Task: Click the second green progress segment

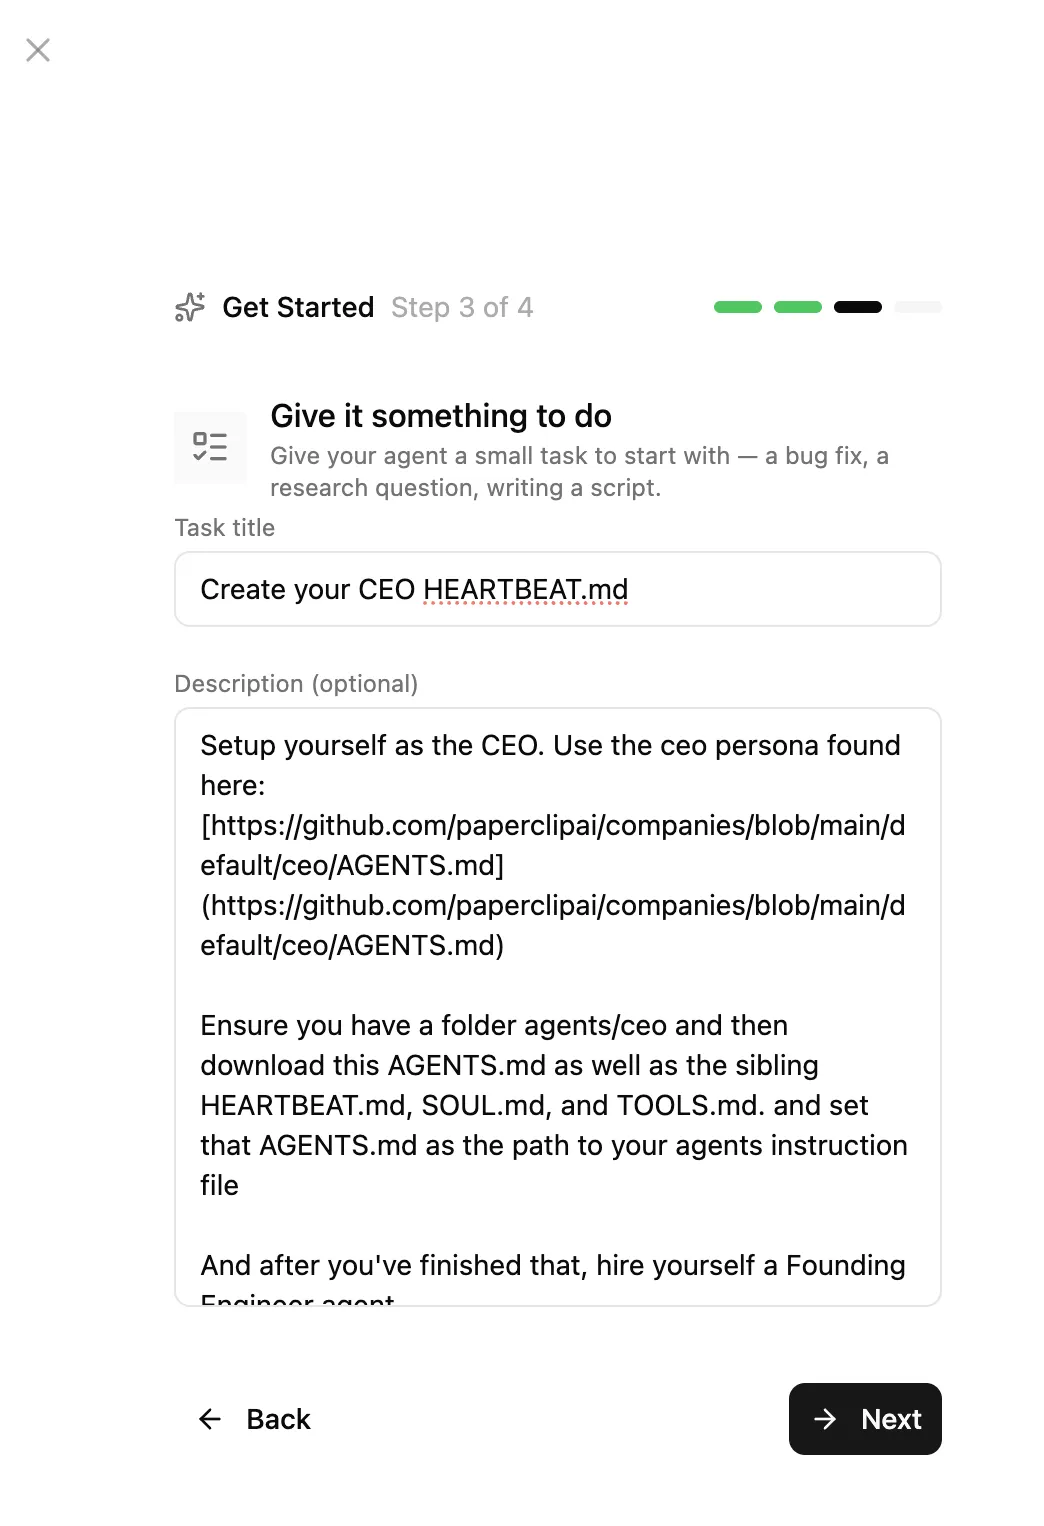Action: 798,307
